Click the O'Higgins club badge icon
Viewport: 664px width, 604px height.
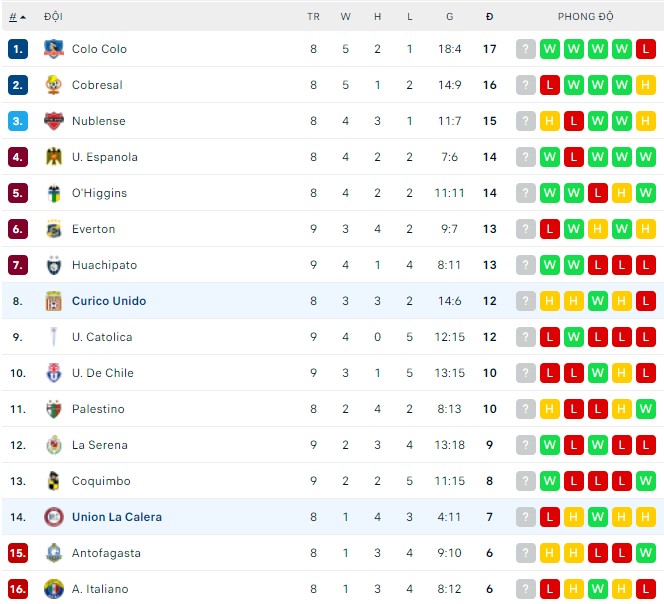coord(54,193)
